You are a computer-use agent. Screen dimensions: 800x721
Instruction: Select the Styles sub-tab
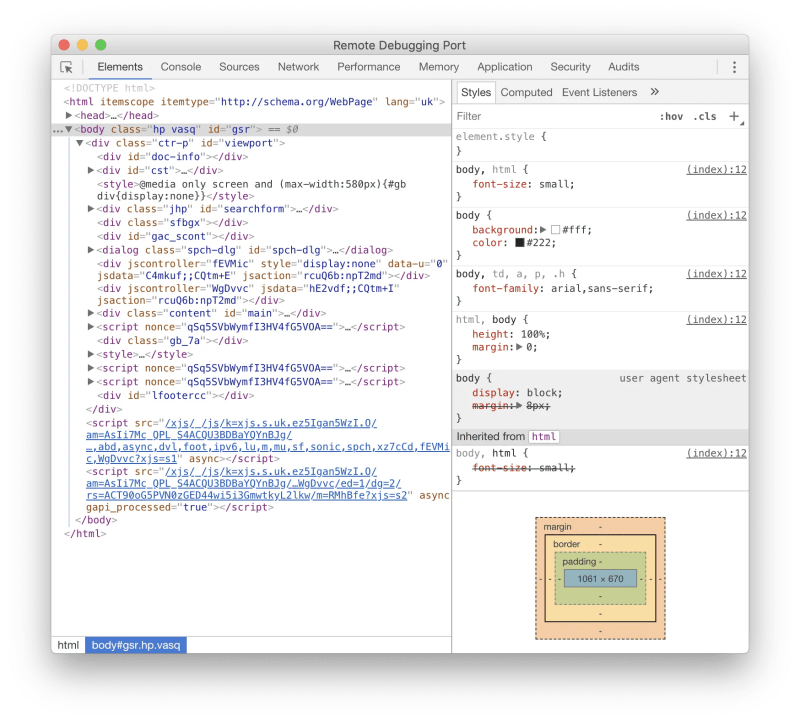(x=476, y=92)
